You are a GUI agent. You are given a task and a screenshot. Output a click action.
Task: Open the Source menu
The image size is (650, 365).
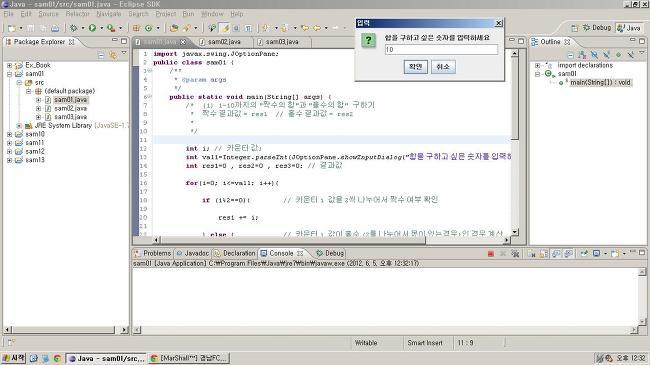(x=49, y=14)
